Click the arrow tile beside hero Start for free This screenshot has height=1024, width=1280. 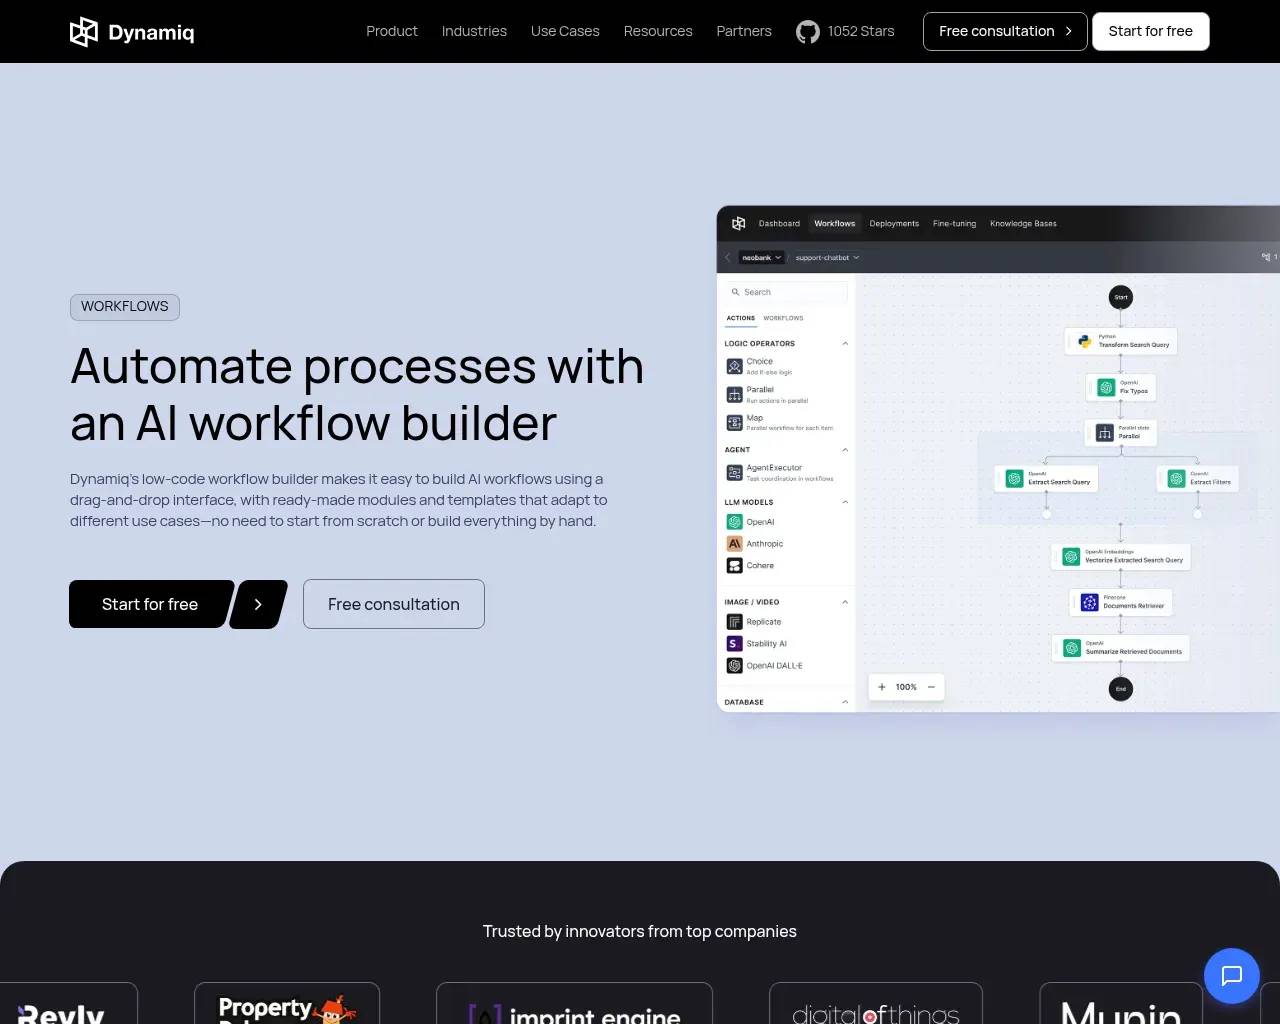tap(258, 604)
